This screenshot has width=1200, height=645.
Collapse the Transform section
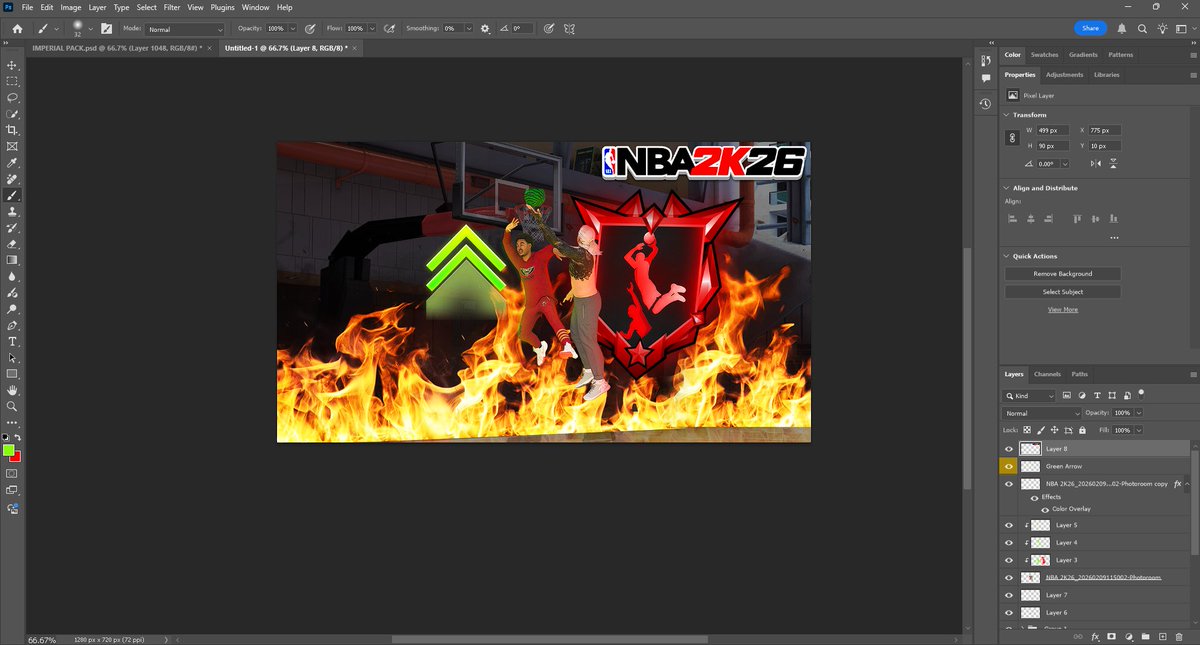pos(1007,115)
